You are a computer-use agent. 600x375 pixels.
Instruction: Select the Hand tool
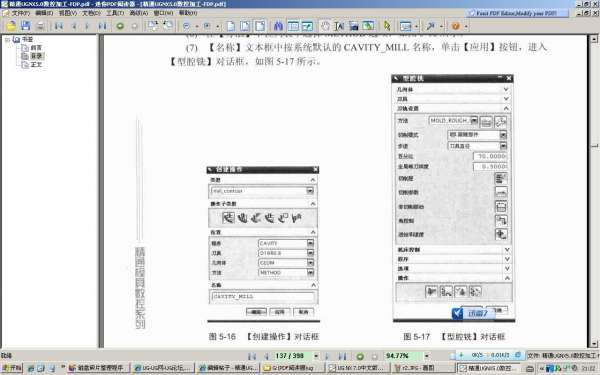pos(325,26)
